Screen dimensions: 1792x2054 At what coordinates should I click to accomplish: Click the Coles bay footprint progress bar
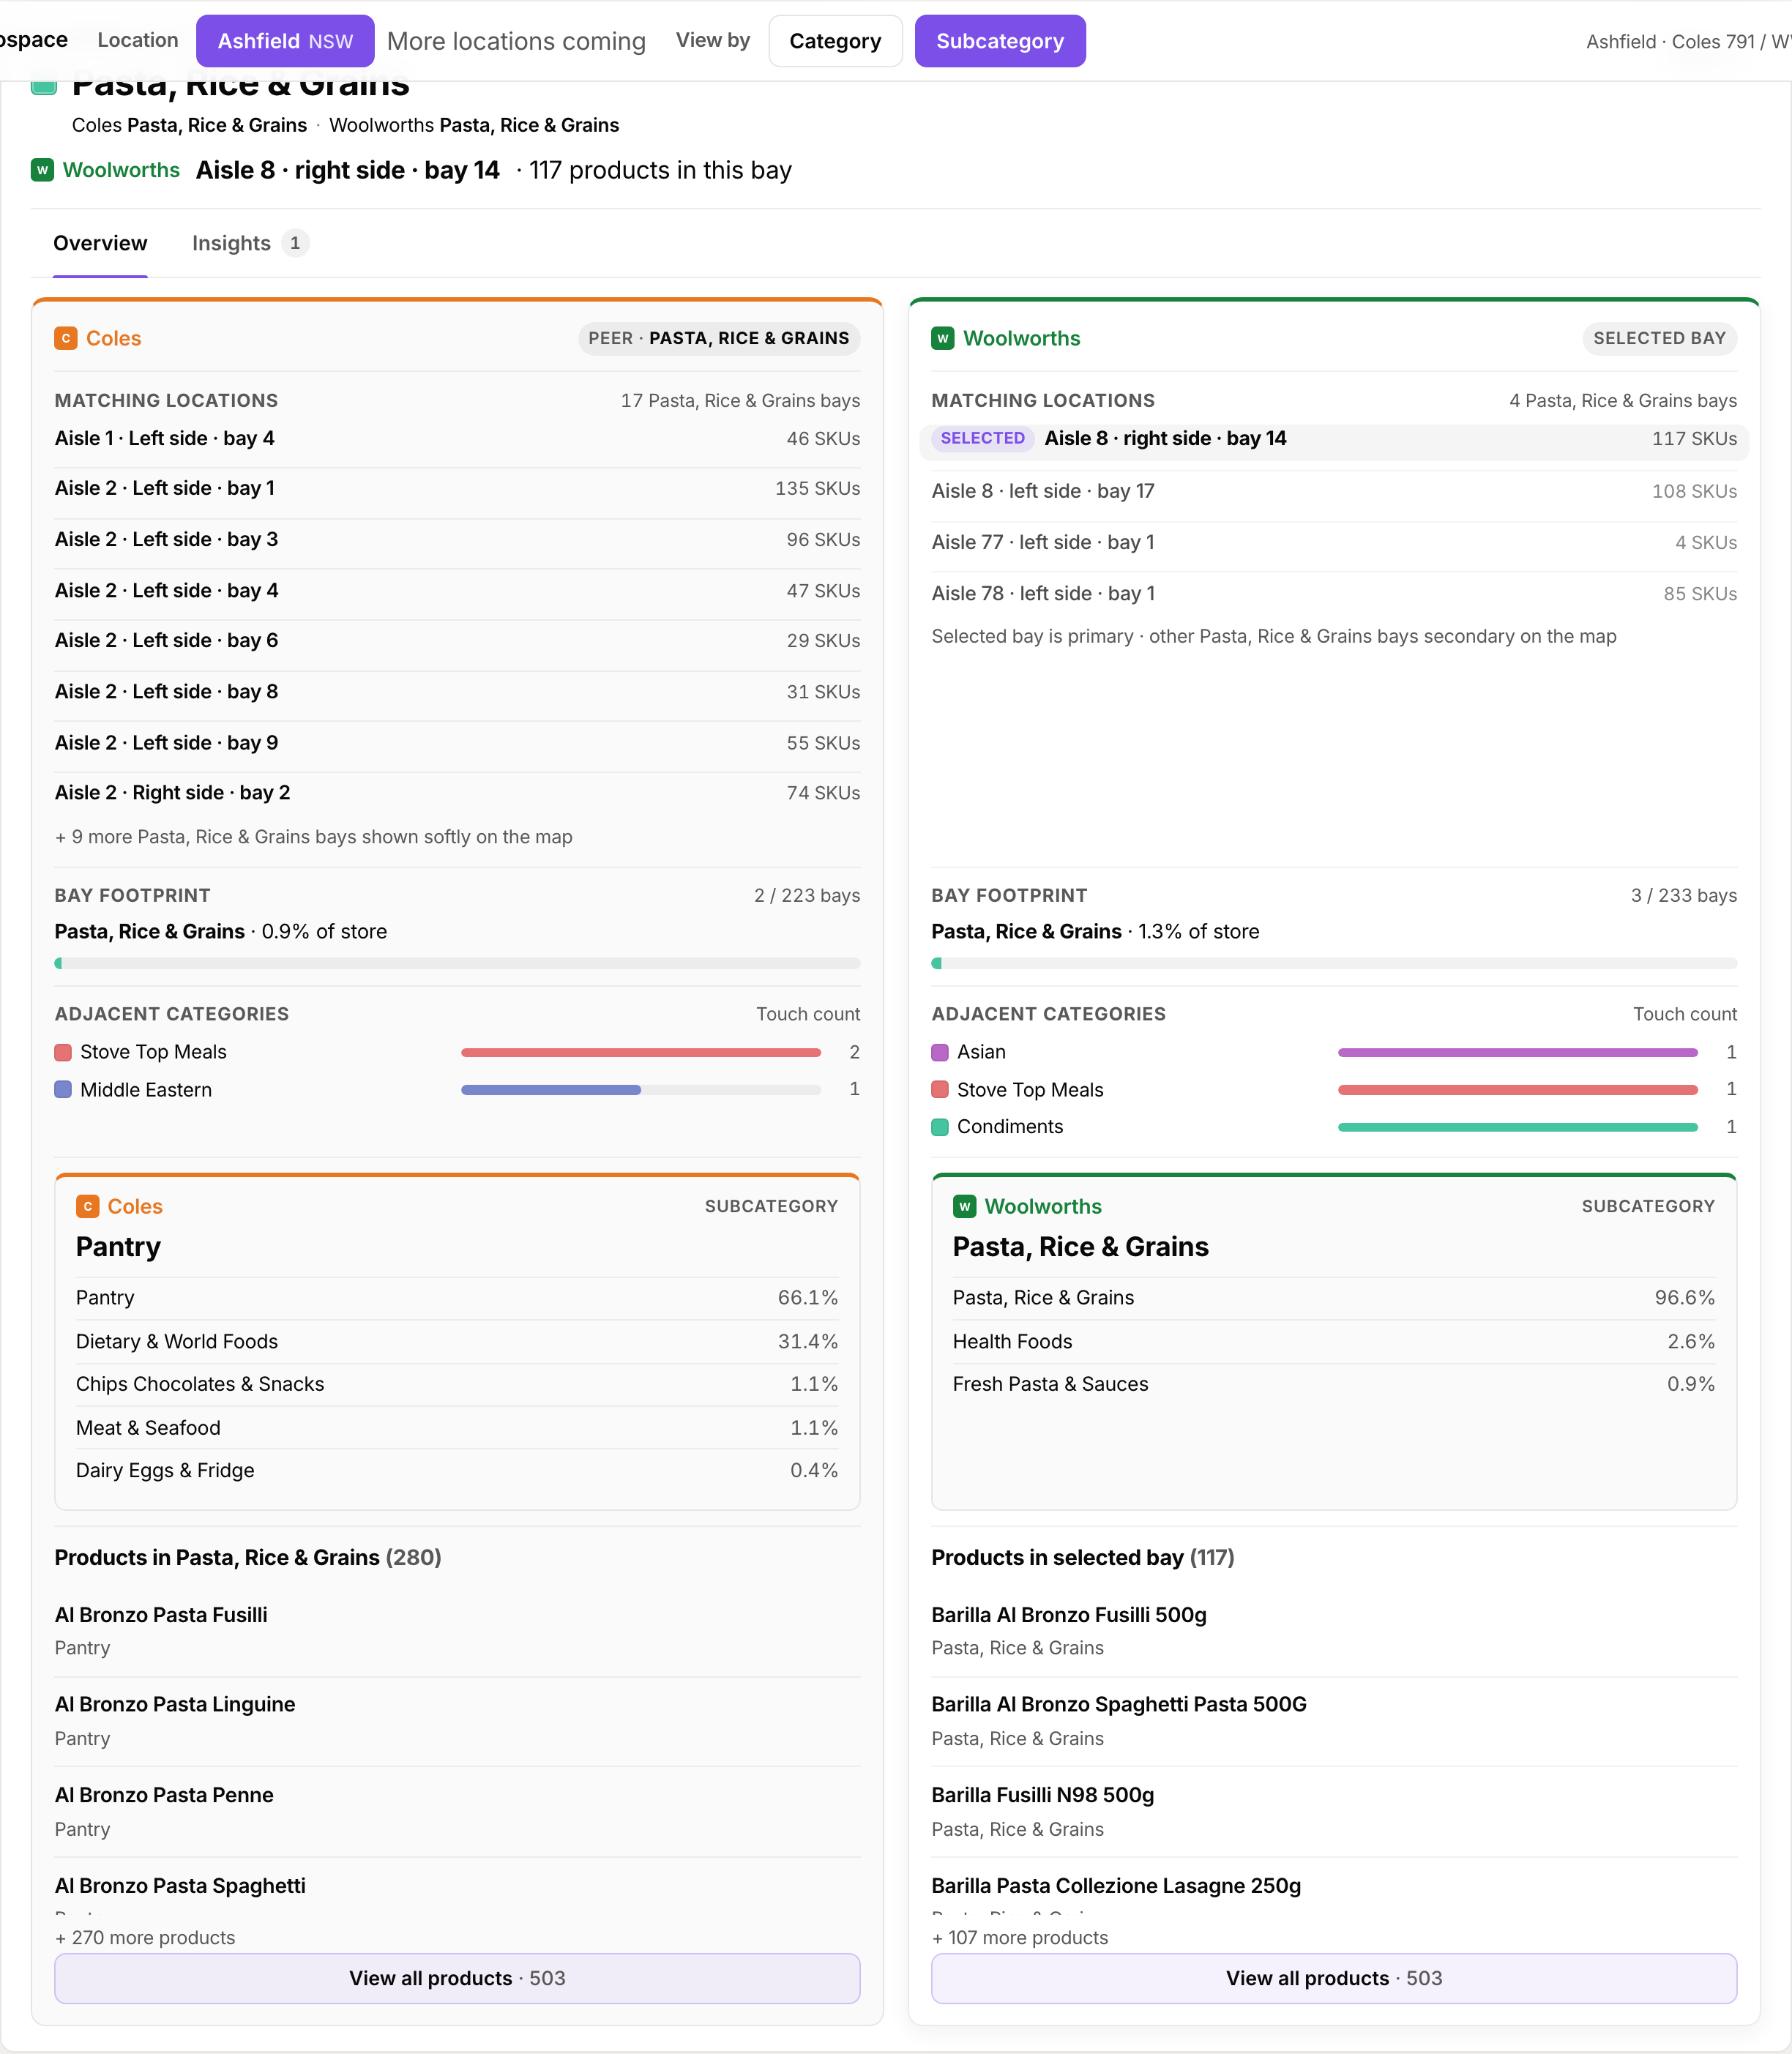click(x=457, y=963)
